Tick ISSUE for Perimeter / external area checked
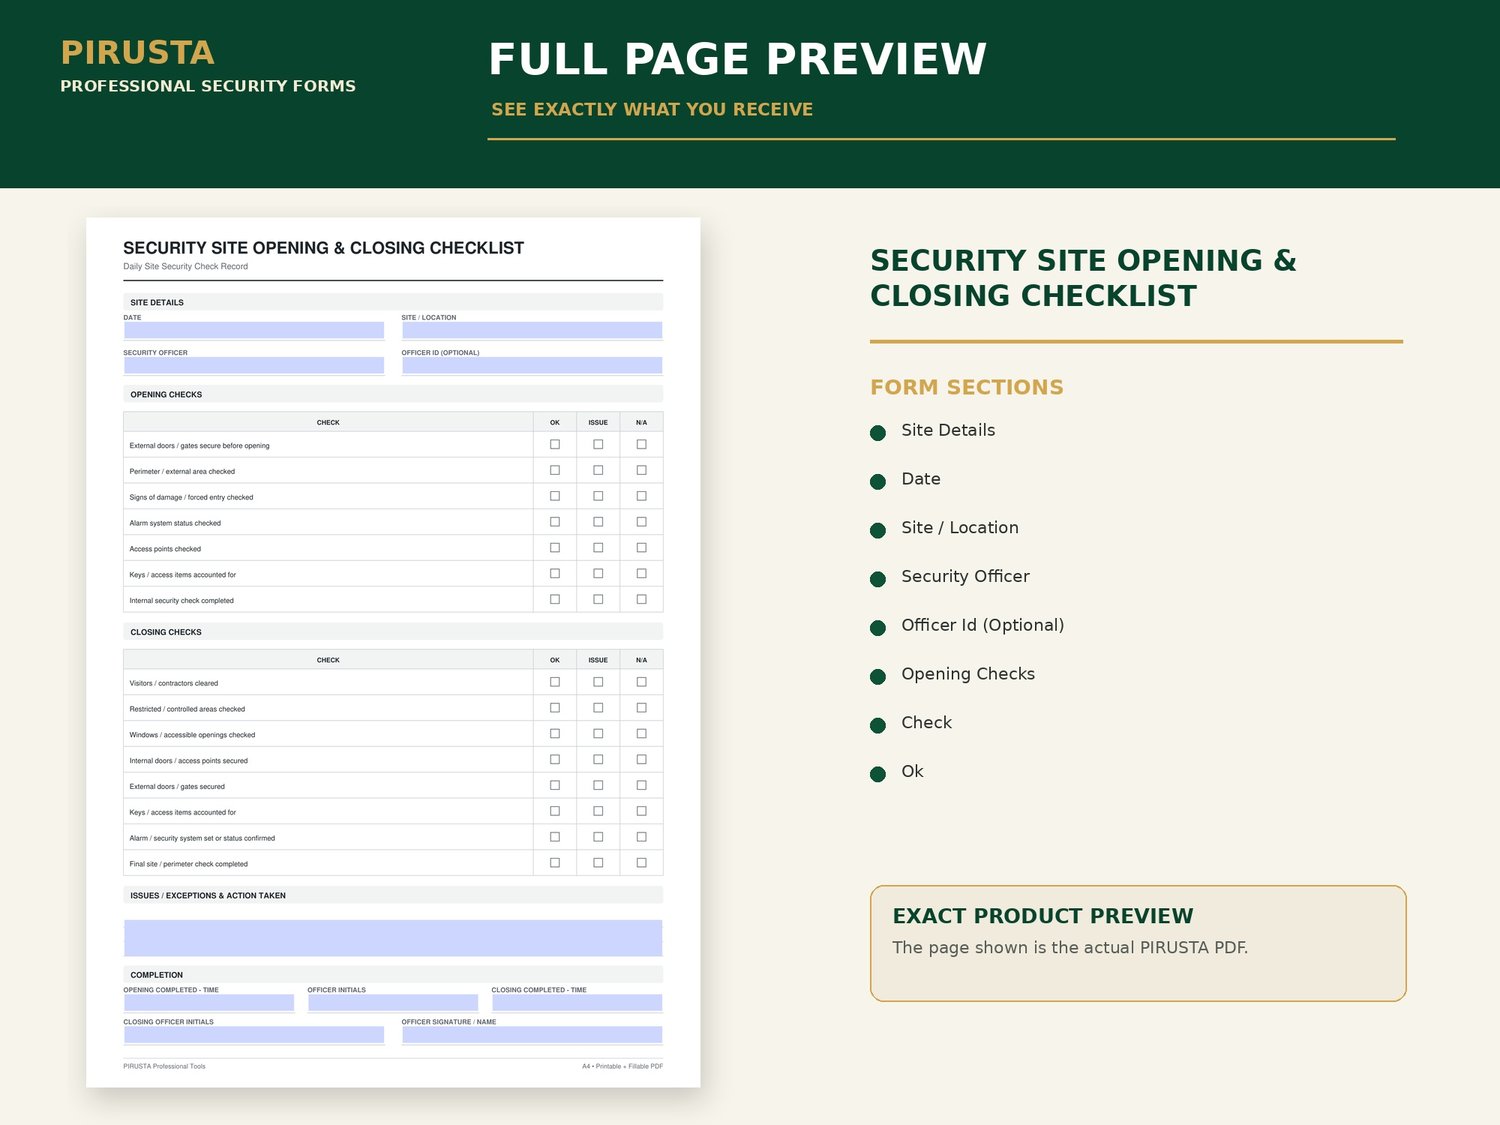 (598, 470)
